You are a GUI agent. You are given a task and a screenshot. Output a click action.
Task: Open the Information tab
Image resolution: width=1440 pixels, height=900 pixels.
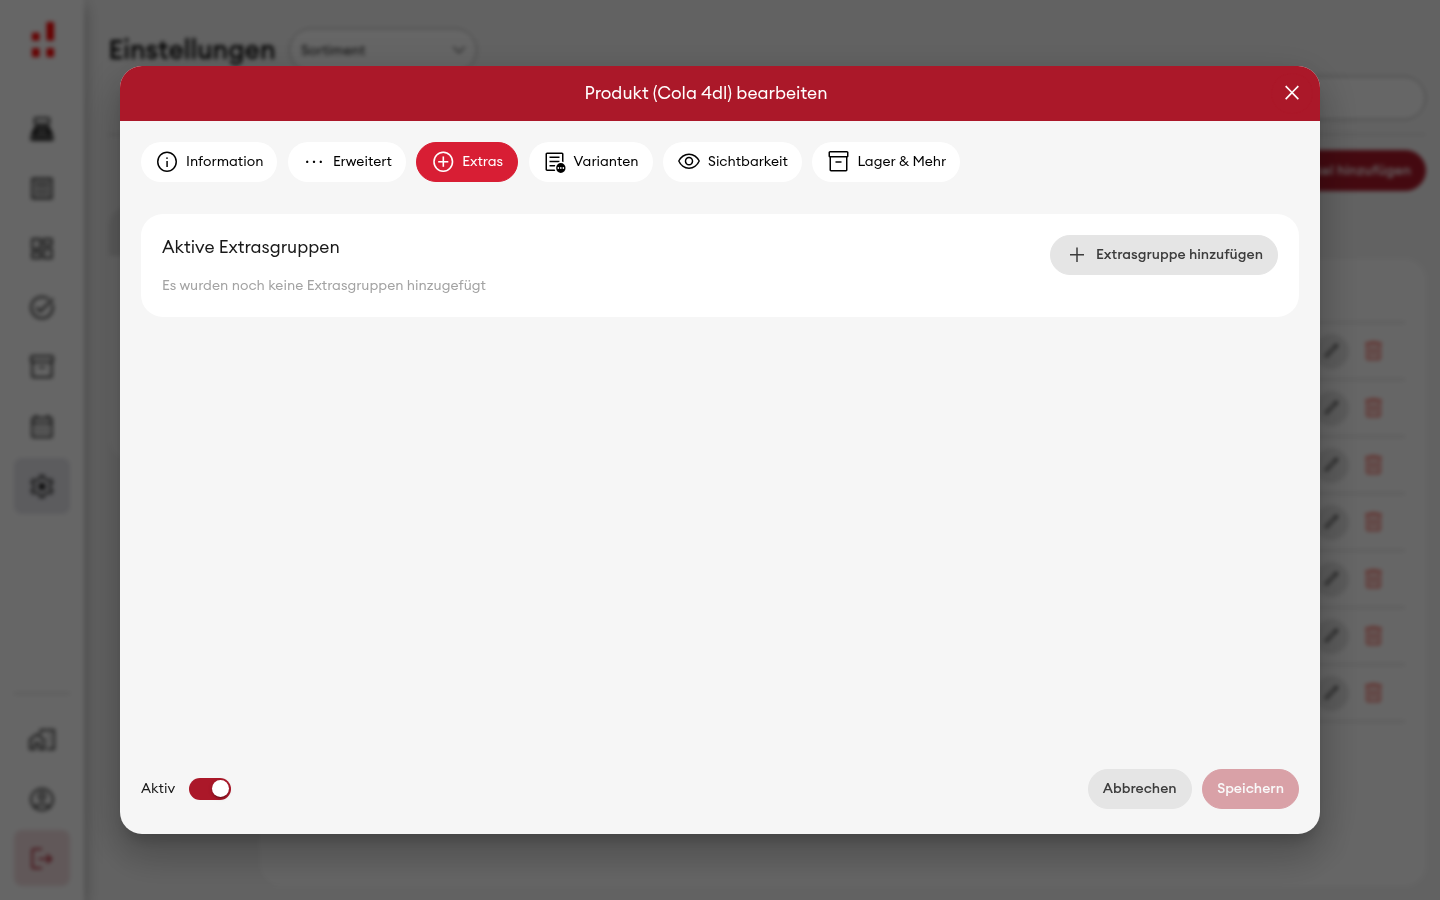209,162
